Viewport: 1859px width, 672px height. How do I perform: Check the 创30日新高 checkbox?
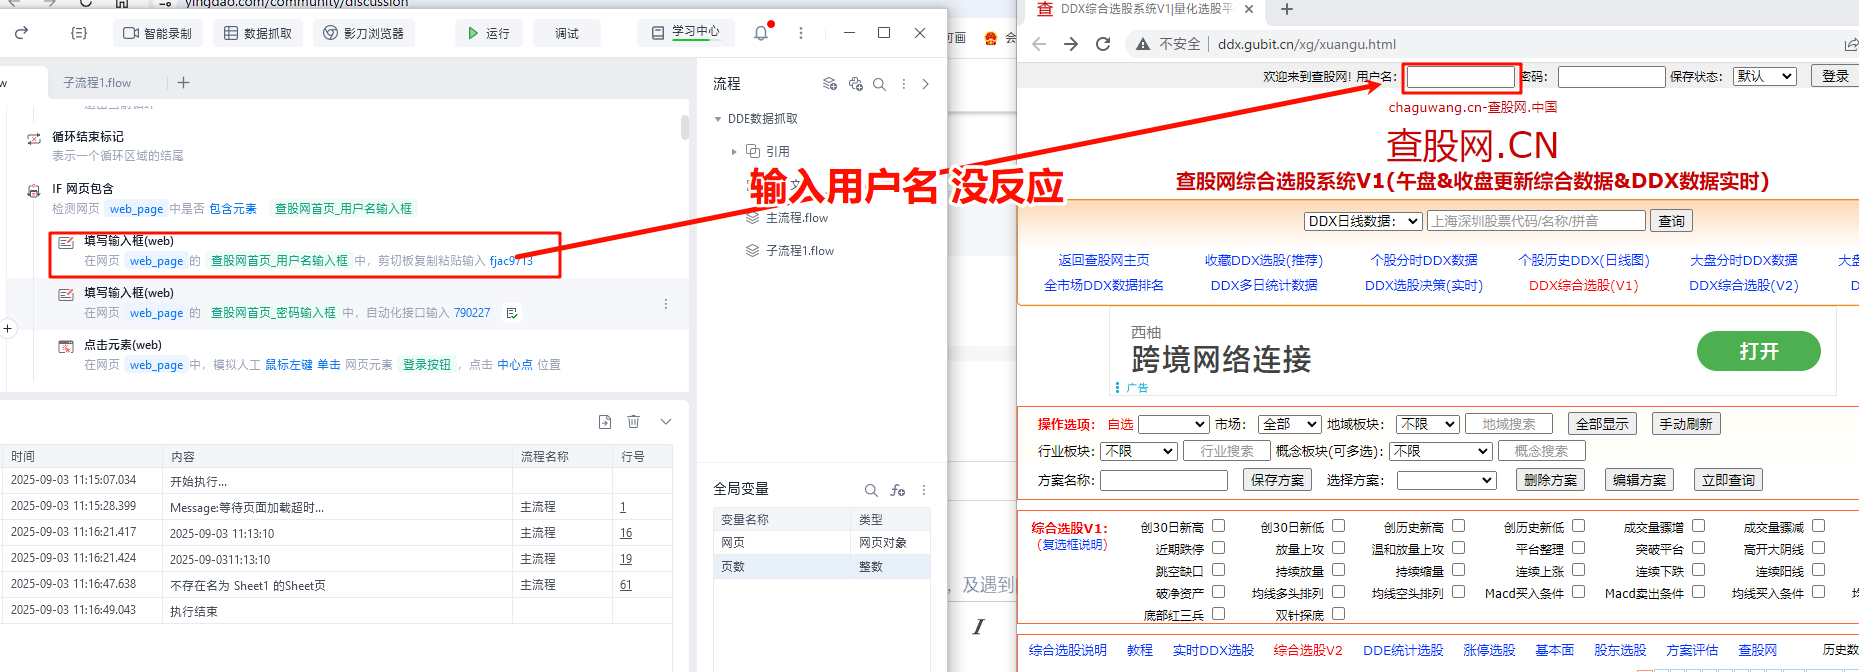coord(1218,525)
